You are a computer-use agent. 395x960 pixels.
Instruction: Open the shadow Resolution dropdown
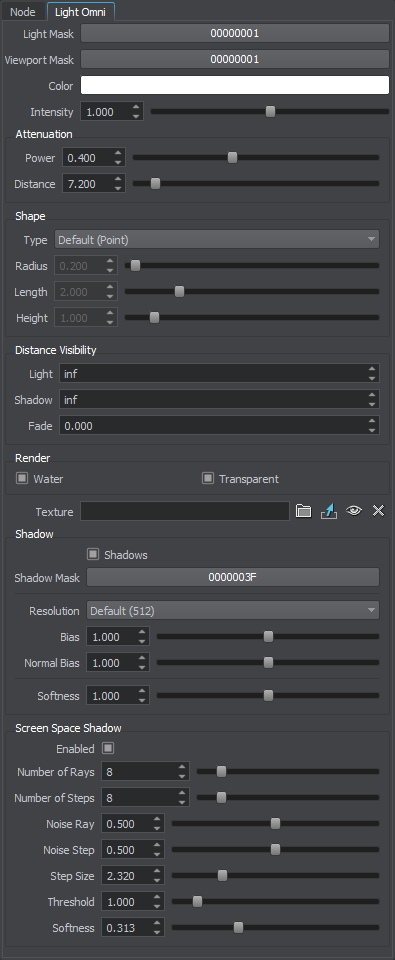click(233, 610)
